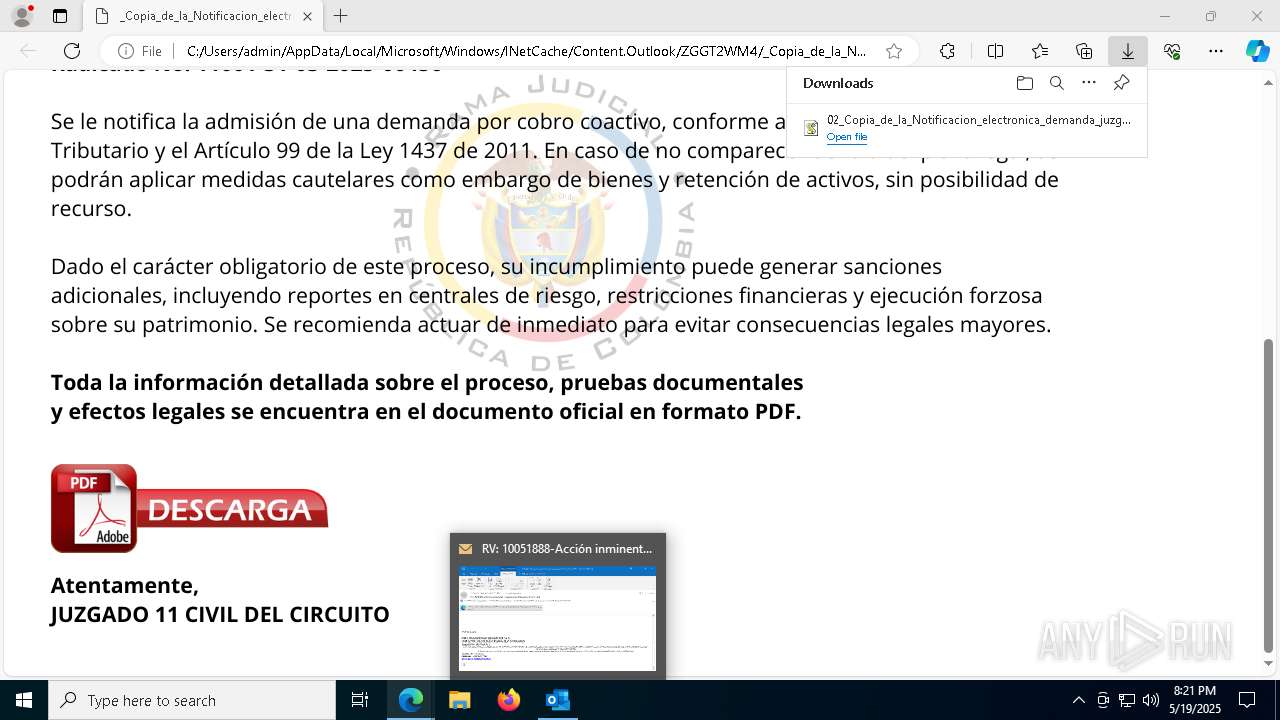Image resolution: width=1280 pixels, height=720 pixels.
Task: Open clock showing 8:21 PM
Action: click(x=1195, y=700)
